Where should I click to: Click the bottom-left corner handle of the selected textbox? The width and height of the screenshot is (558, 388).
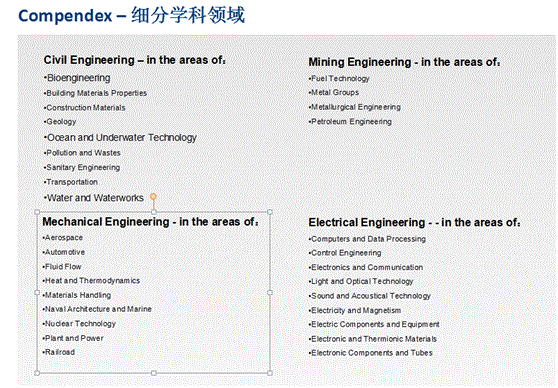pos(37,373)
